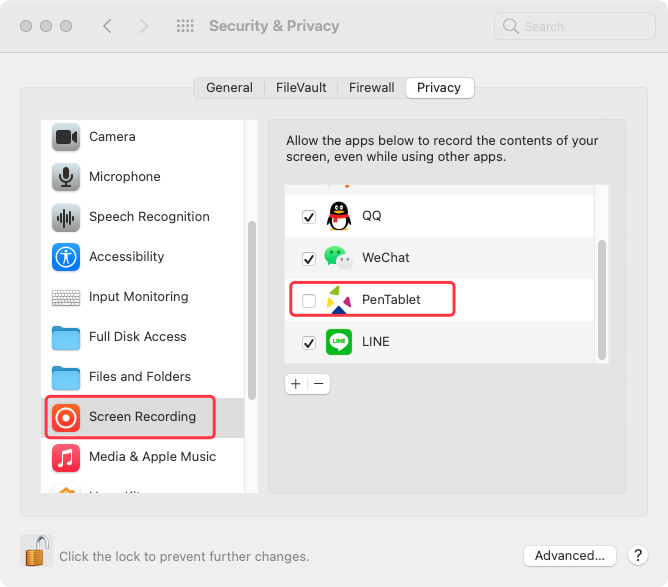Disable the WeChat checkbox

[x=309, y=259]
